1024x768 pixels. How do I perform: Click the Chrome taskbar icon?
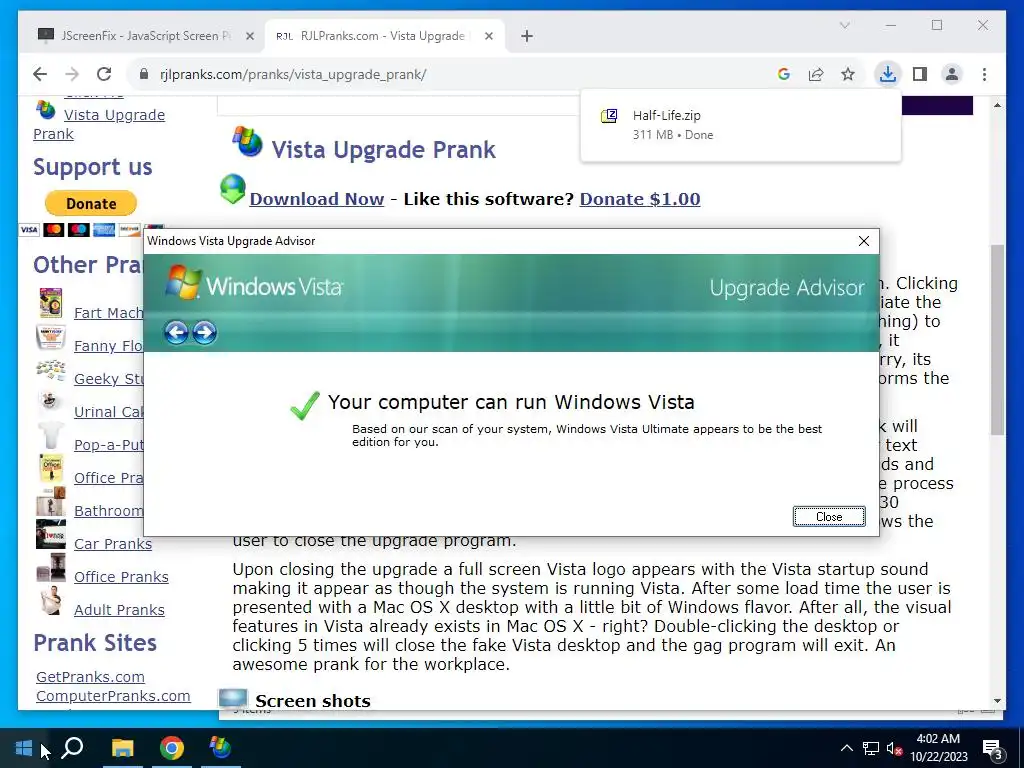pyautogui.click(x=172, y=748)
